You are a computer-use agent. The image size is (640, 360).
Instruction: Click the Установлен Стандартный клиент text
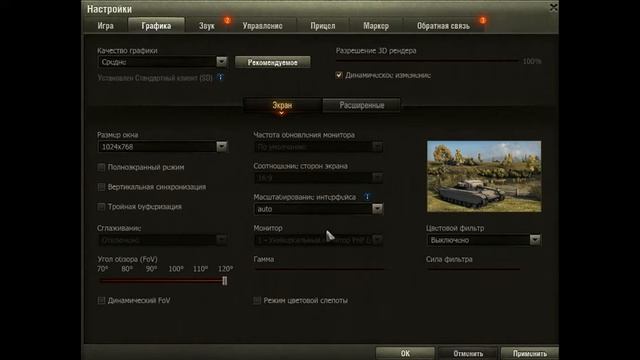pos(155,78)
